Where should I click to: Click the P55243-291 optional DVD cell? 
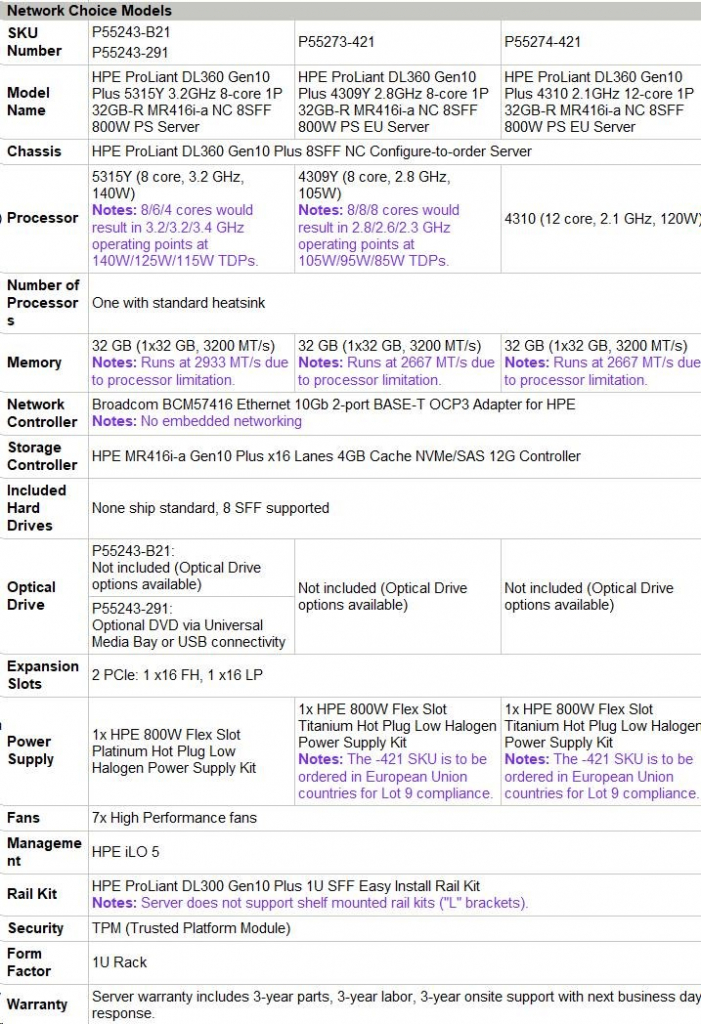(x=190, y=625)
